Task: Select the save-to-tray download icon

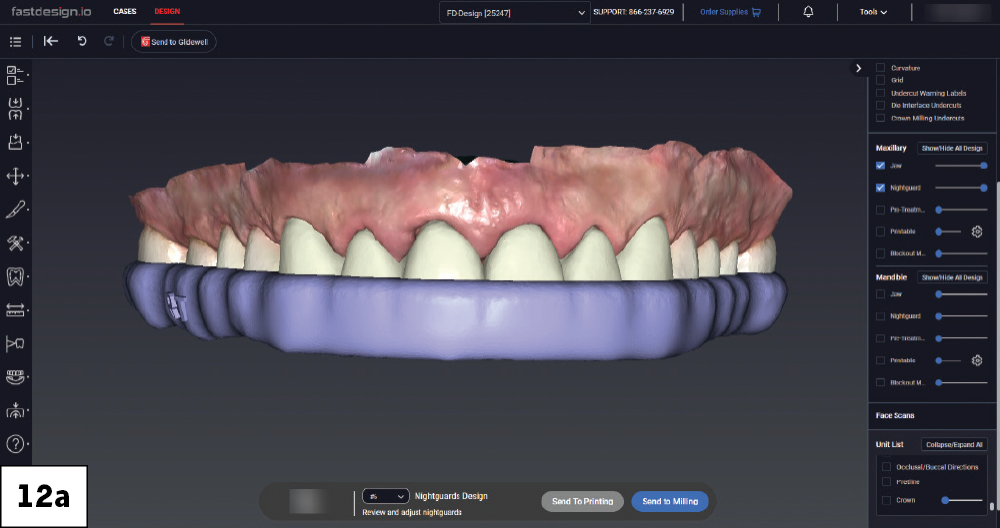Action: point(15,142)
